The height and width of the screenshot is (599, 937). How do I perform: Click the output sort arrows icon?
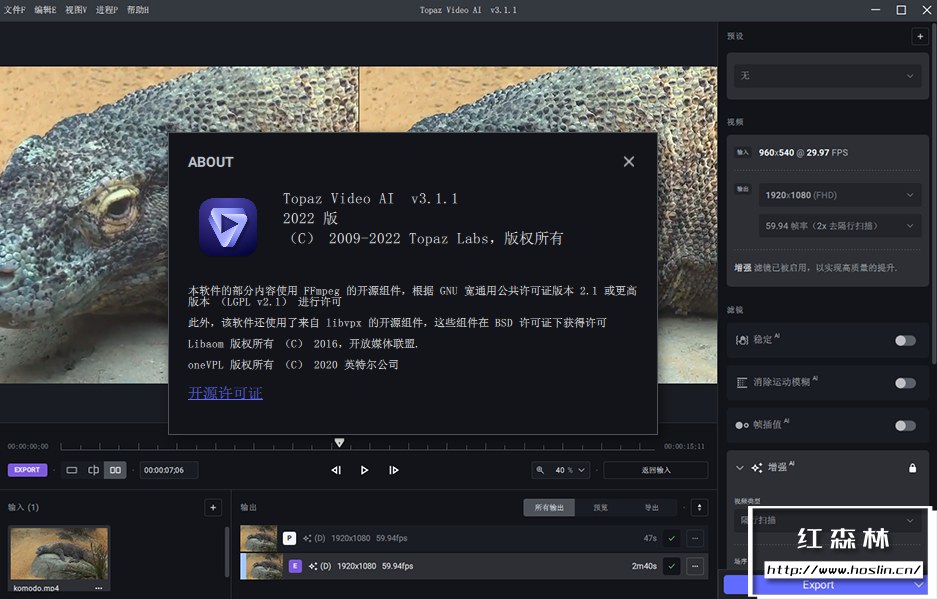(x=700, y=508)
